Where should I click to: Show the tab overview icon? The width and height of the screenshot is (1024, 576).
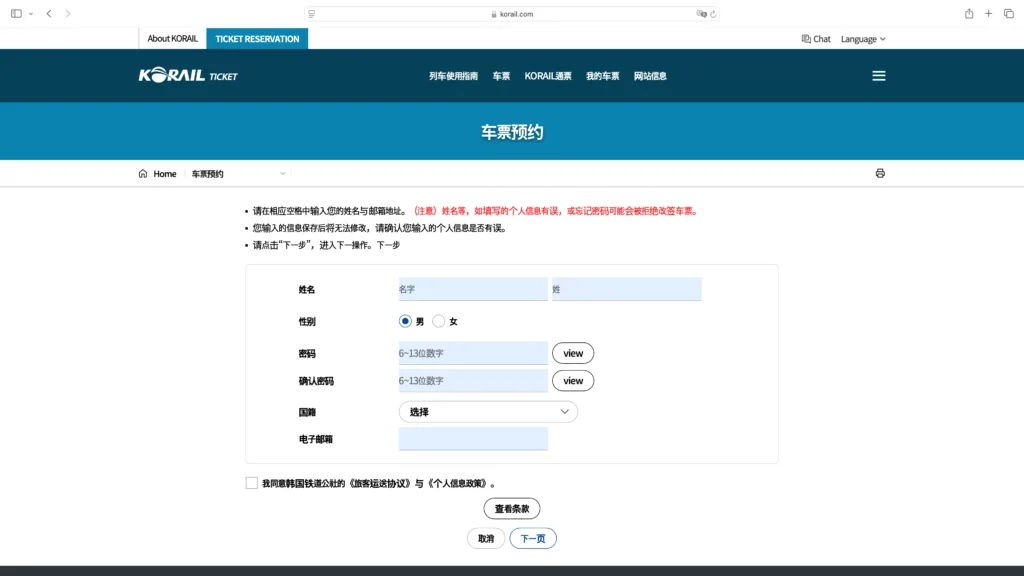tap(1009, 14)
